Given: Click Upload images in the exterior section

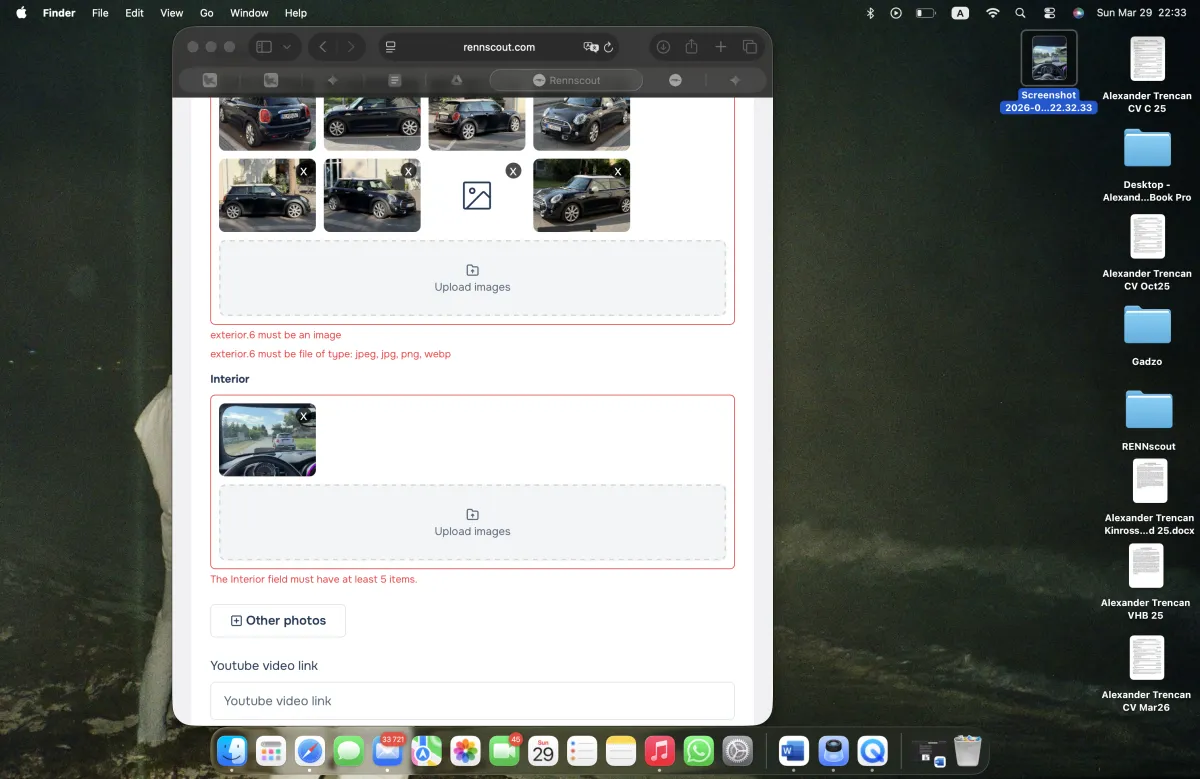Looking at the screenshot, I should [472, 278].
